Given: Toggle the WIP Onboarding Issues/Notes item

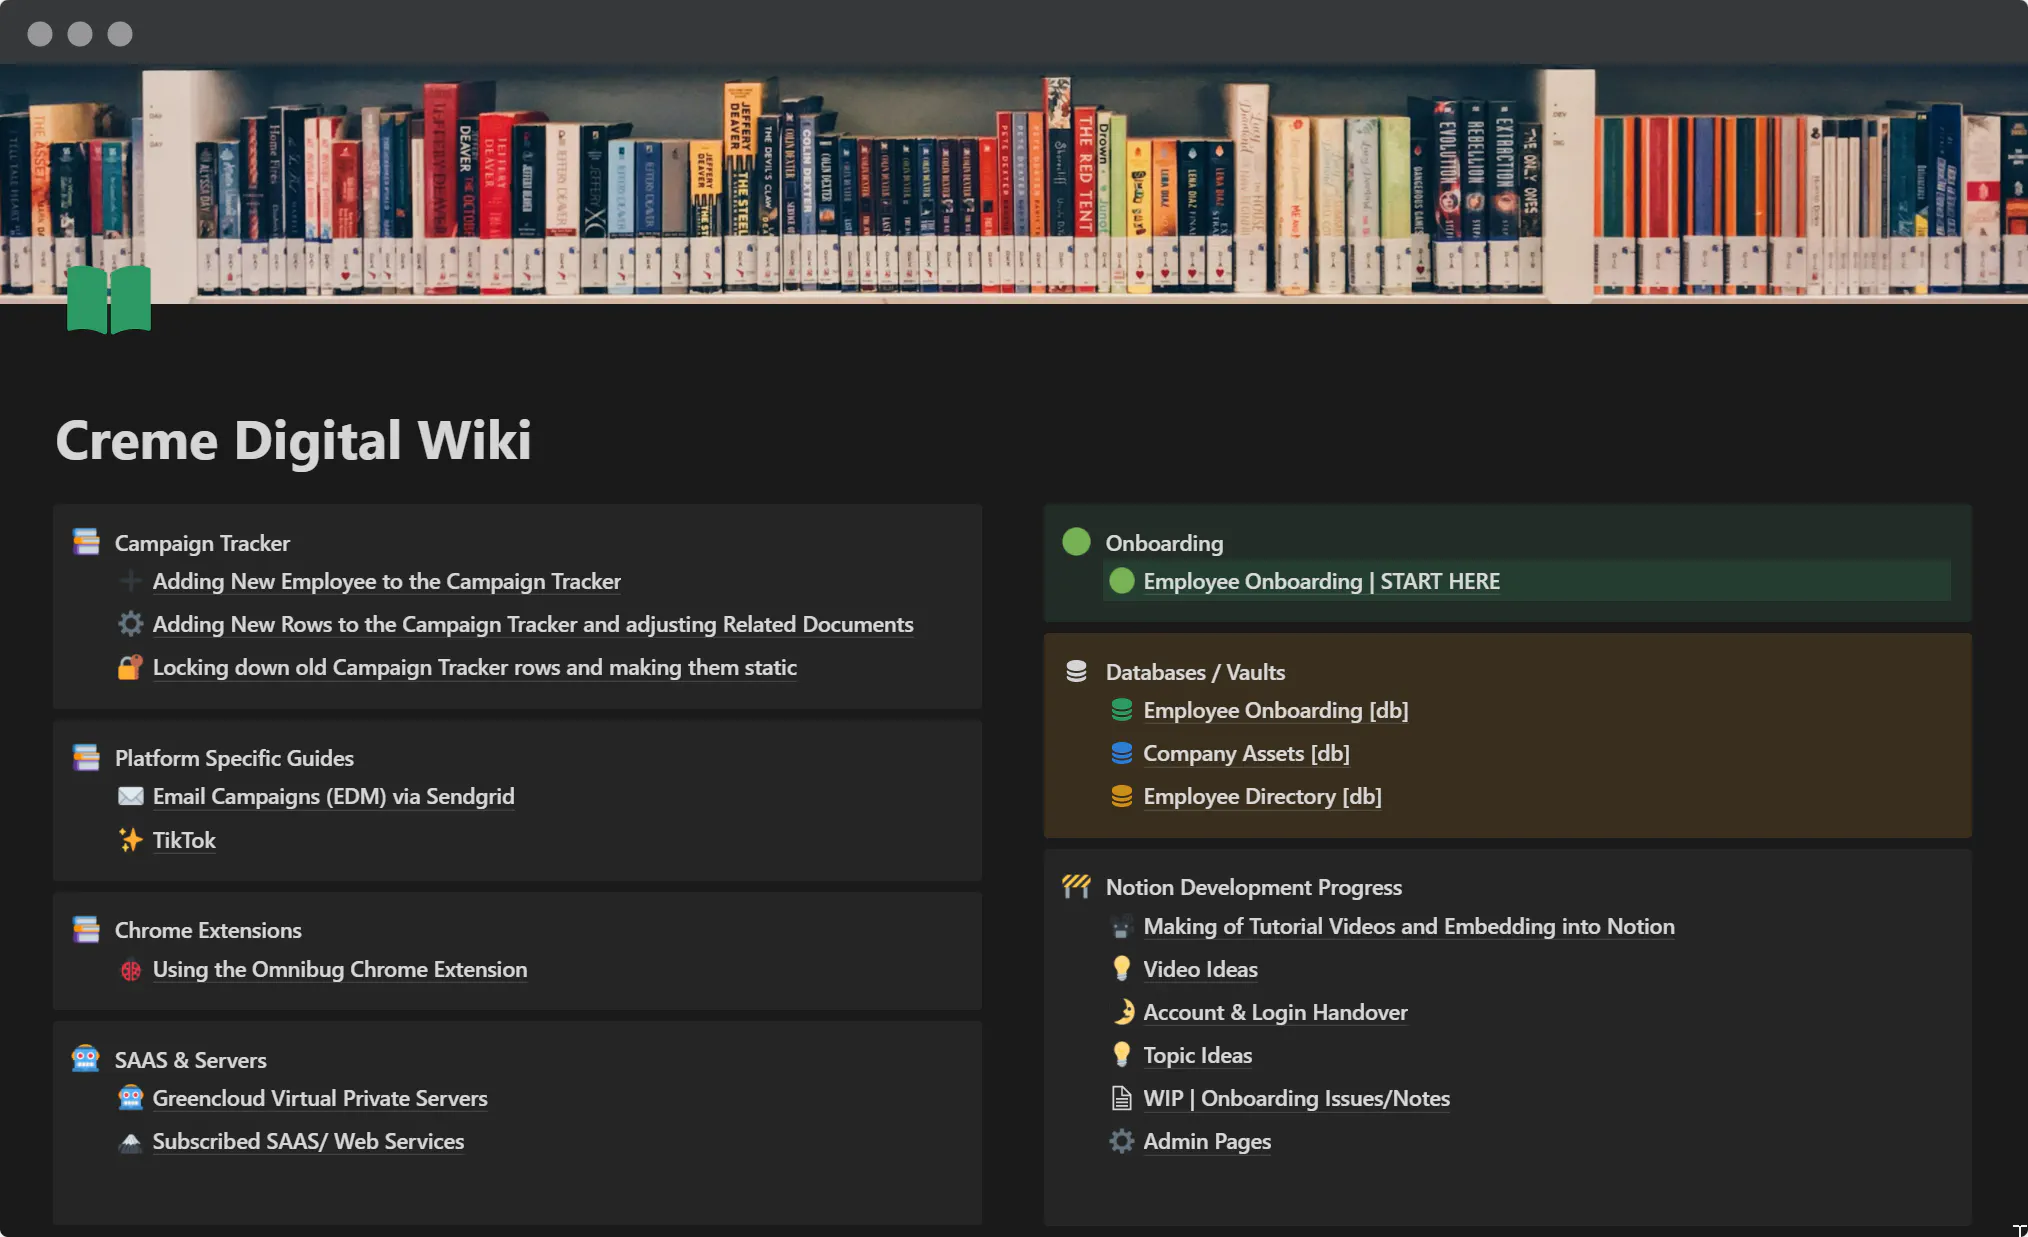Looking at the screenshot, I should (x=1296, y=1098).
